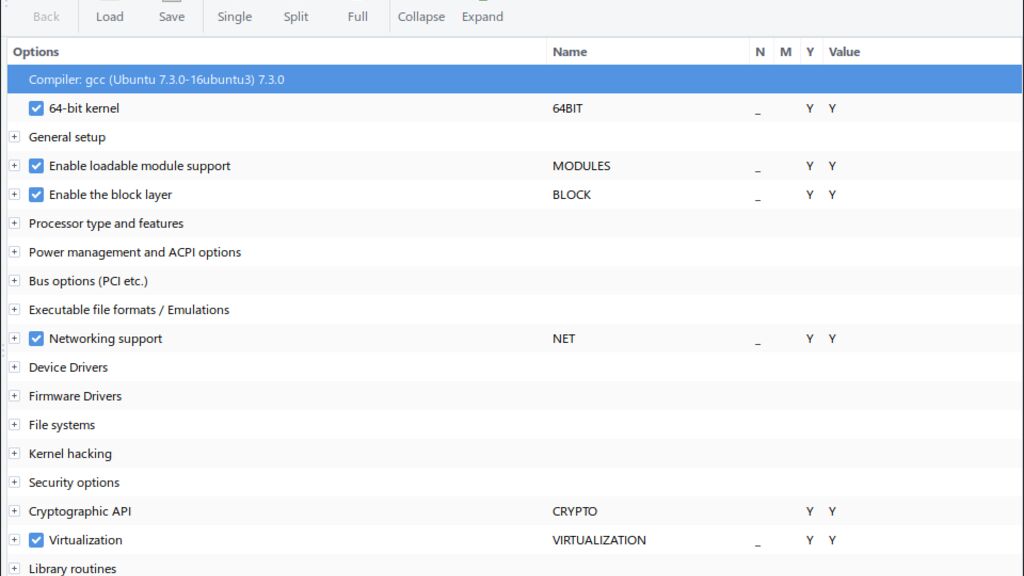This screenshot has width=1024, height=576.
Task: Select the General setup row label
Action: coord(67,137)
